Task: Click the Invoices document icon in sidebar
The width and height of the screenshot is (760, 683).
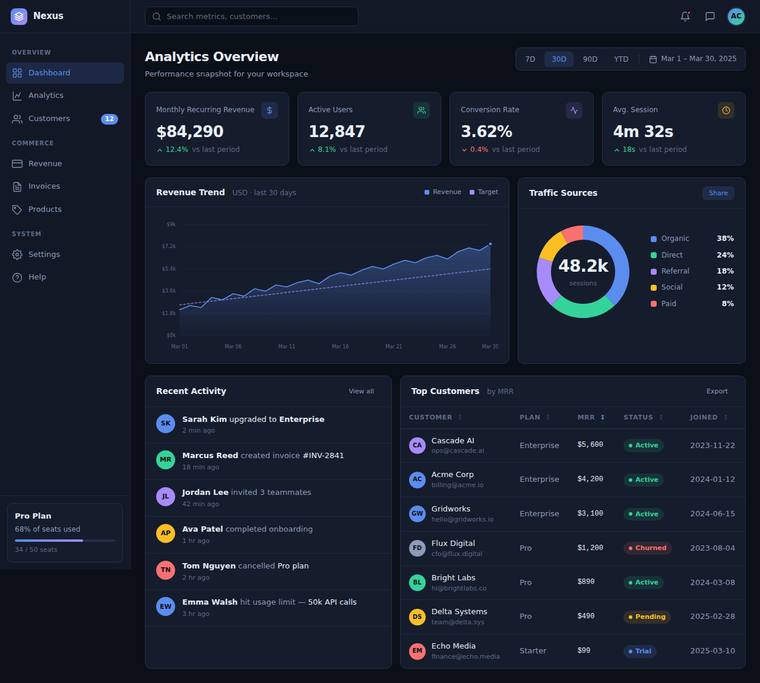Action: 17,187
